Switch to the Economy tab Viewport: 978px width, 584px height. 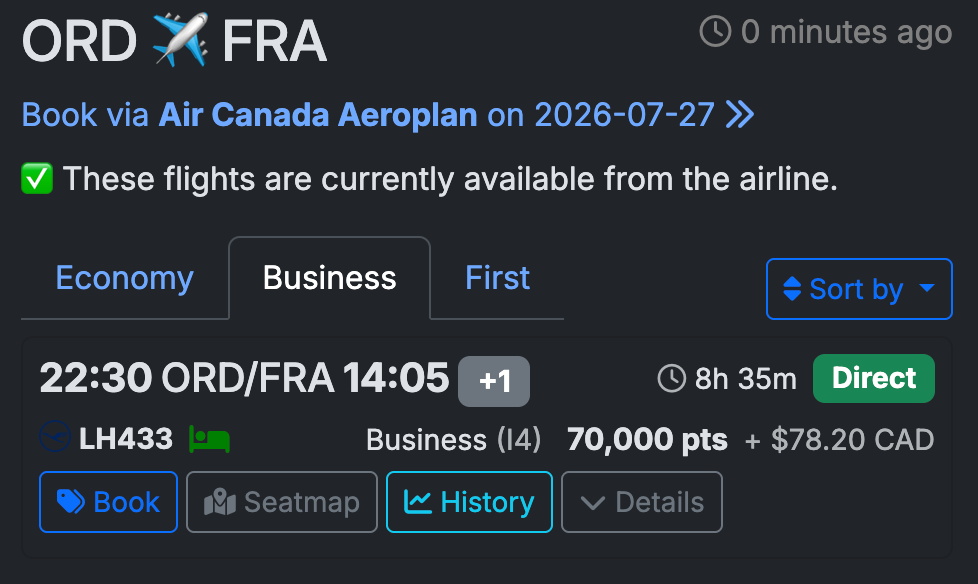(x=124, y=278)
